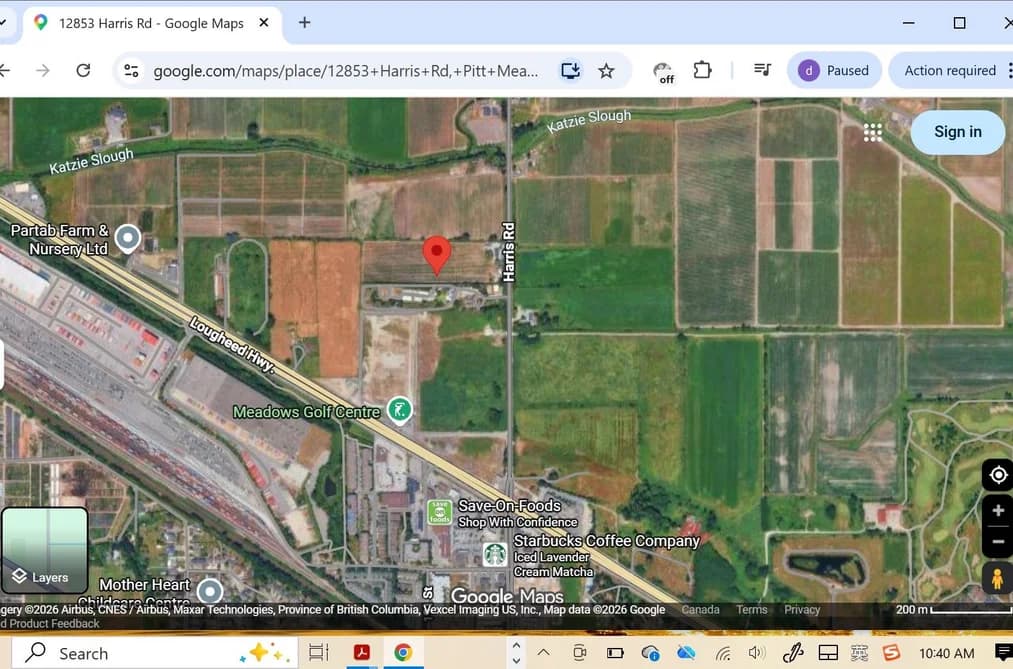Click the Show Your Location target icon
This screenshot has width=1013, height=669.
[x=997, y=475]
